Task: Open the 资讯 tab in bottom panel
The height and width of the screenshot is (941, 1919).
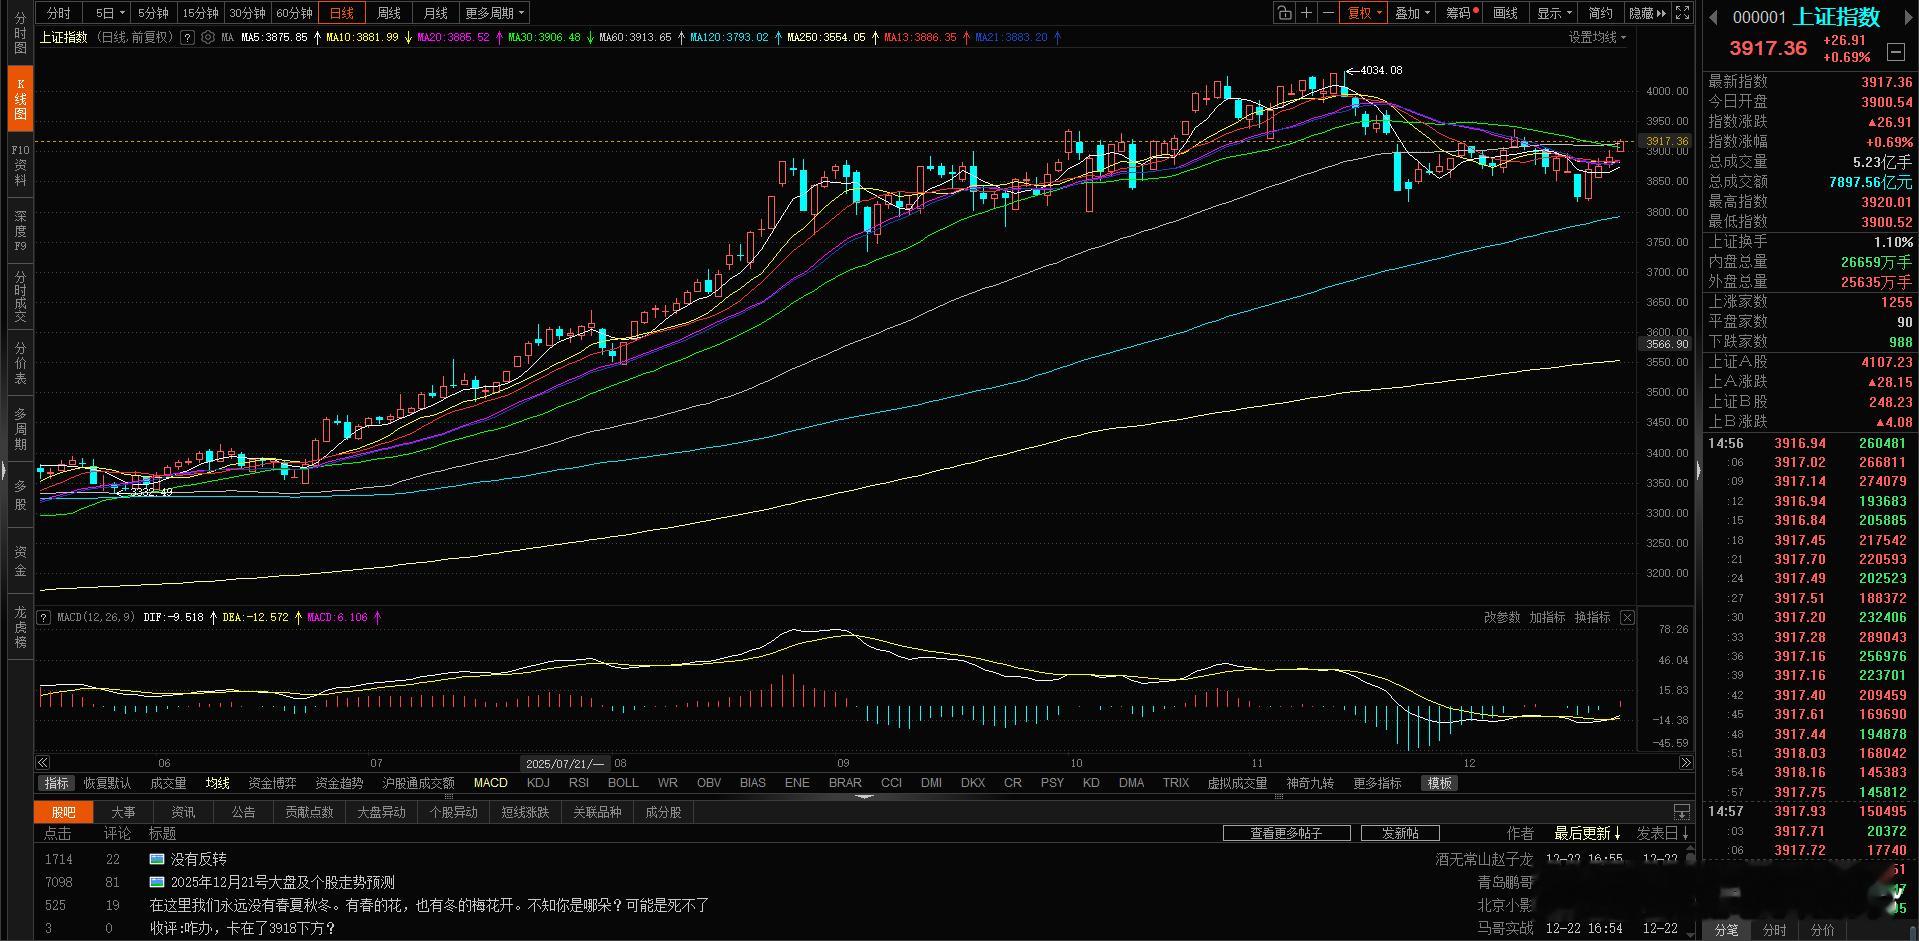Action: [x=183, y=812]
